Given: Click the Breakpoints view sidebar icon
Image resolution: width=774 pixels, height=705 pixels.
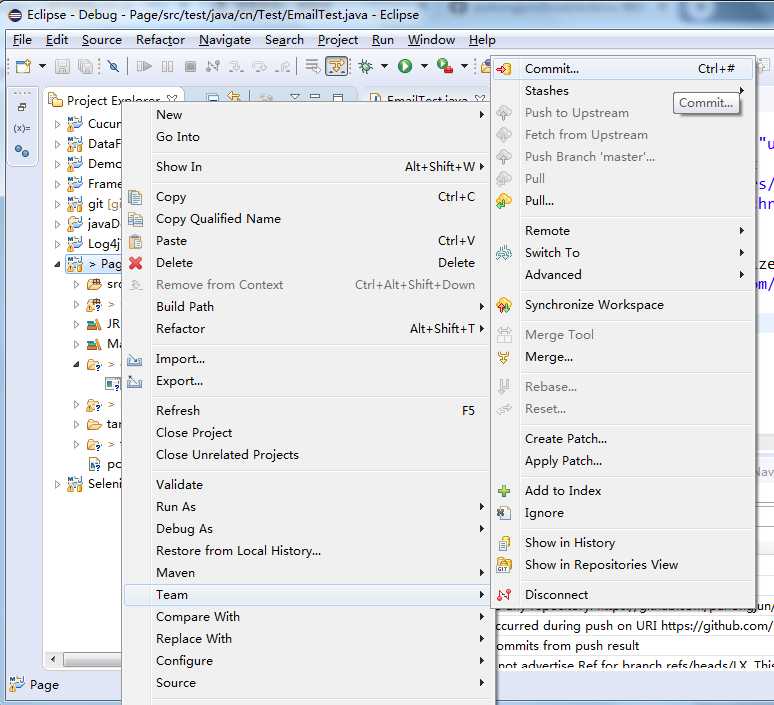Looking at the screenshot, I should click(22, 151).
